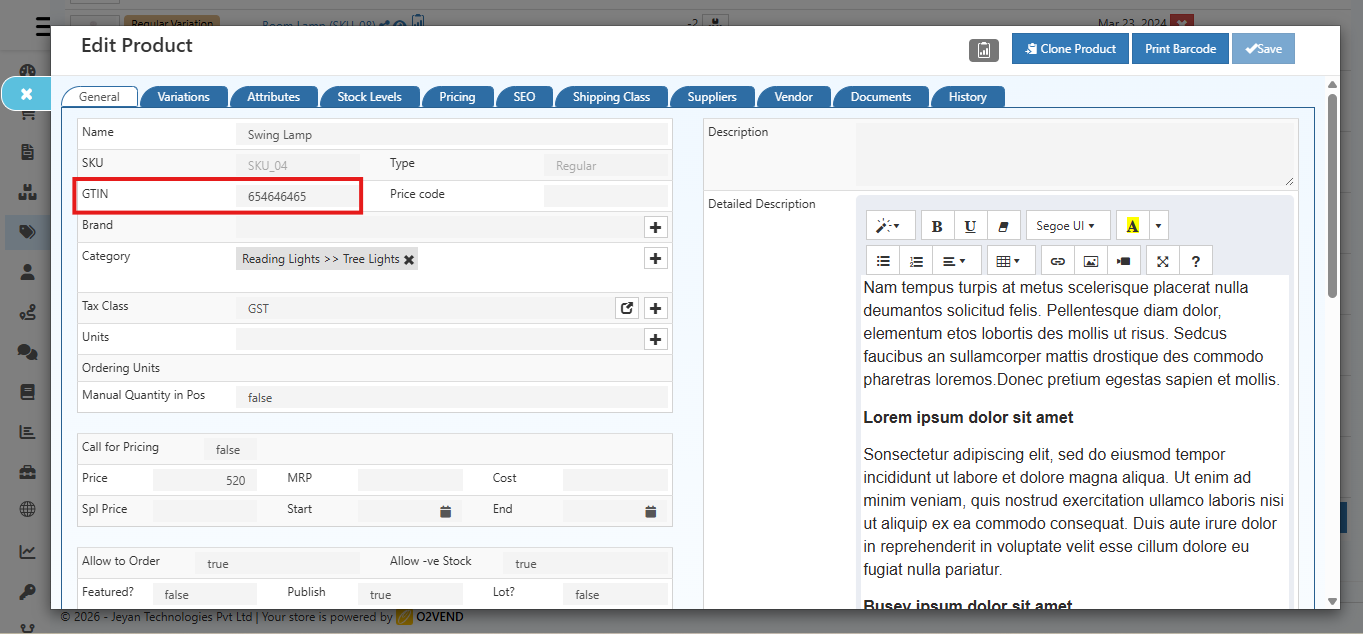Expand the magic wand style dropdown
Viewport: 1363px width, 634px height.
888,226
